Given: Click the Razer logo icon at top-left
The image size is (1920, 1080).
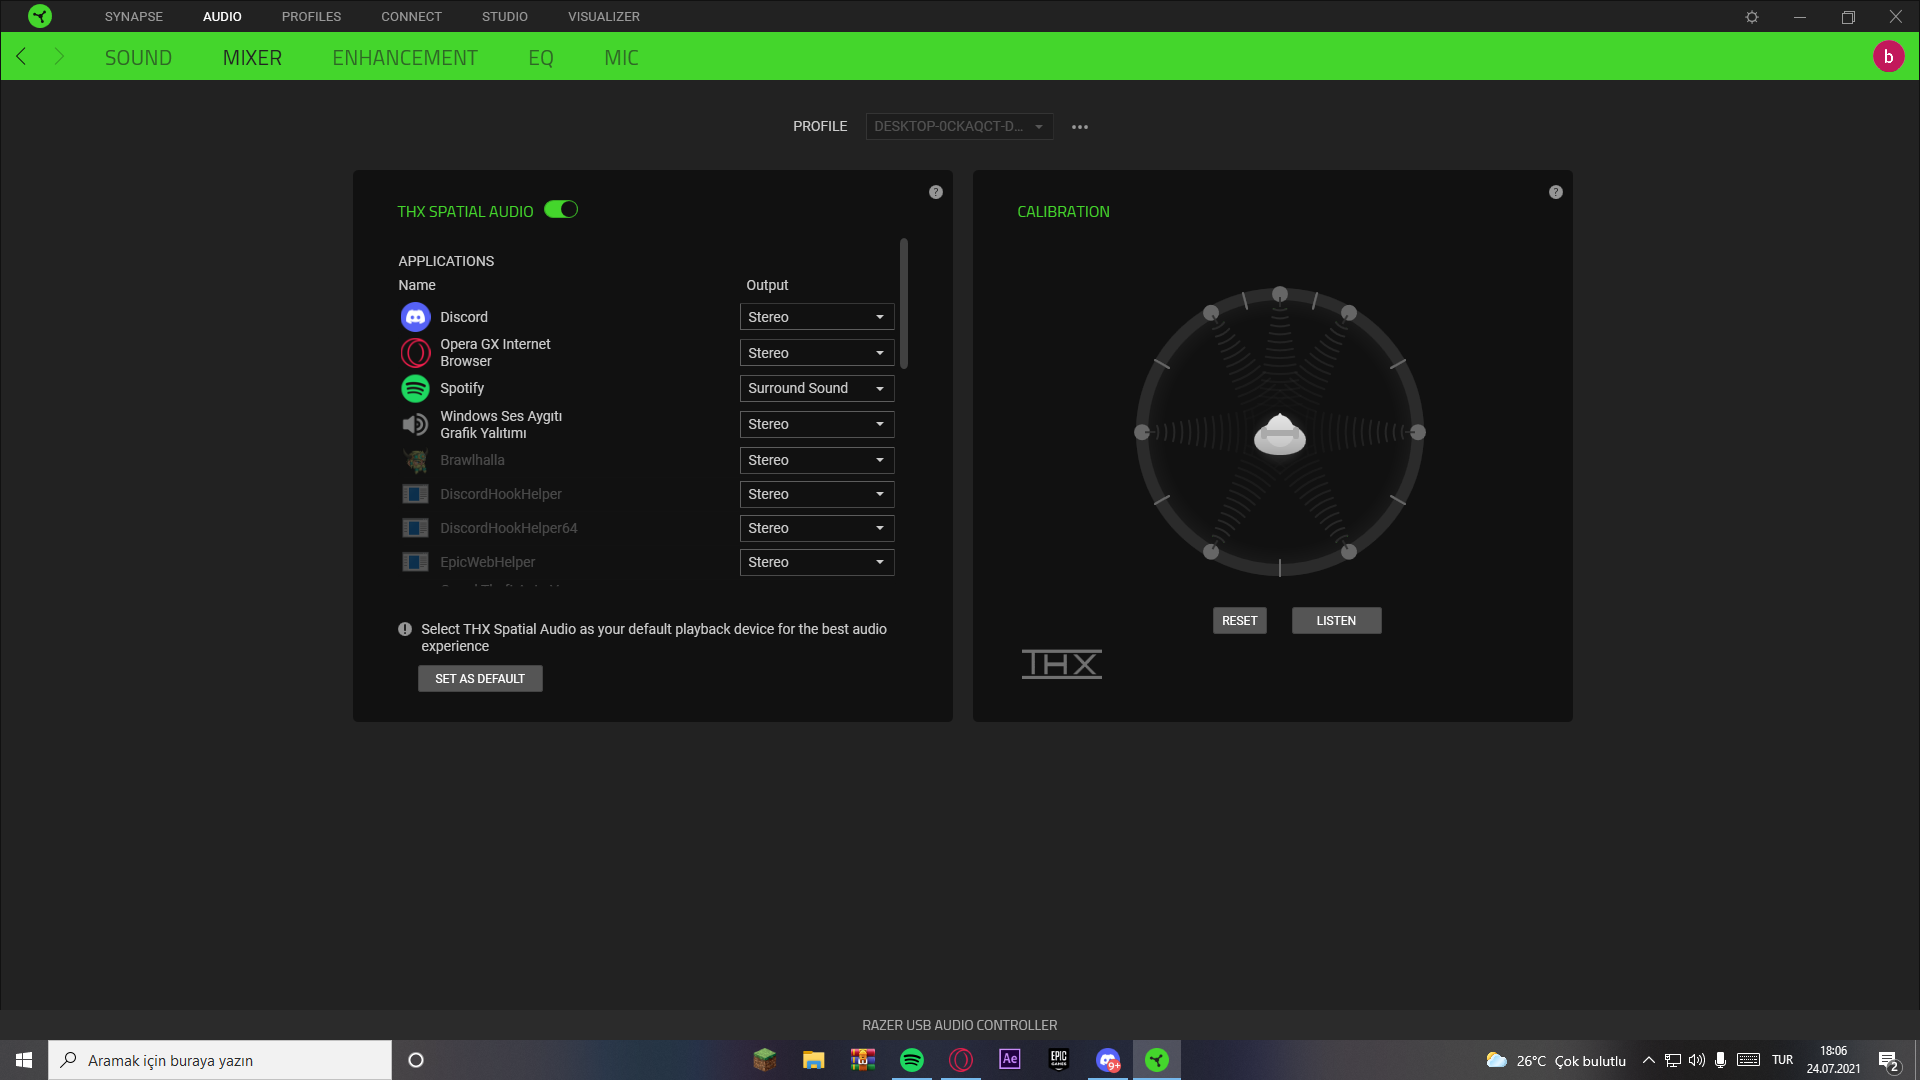Looking at the screenshot, I should click(40, 16).
